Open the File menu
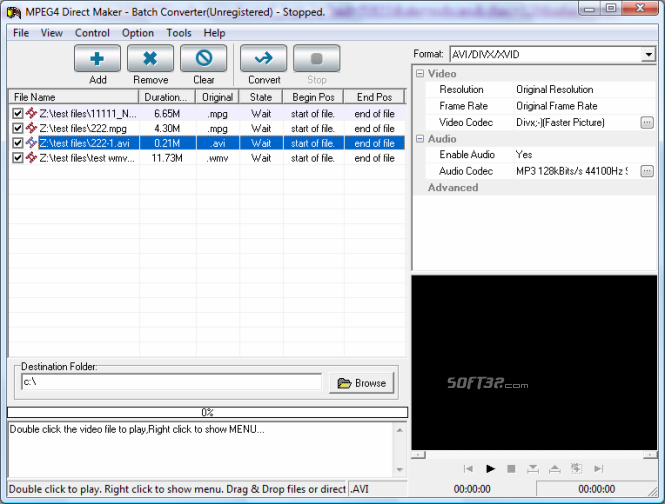This screenshot has width=665, height=504. [21, 33]
